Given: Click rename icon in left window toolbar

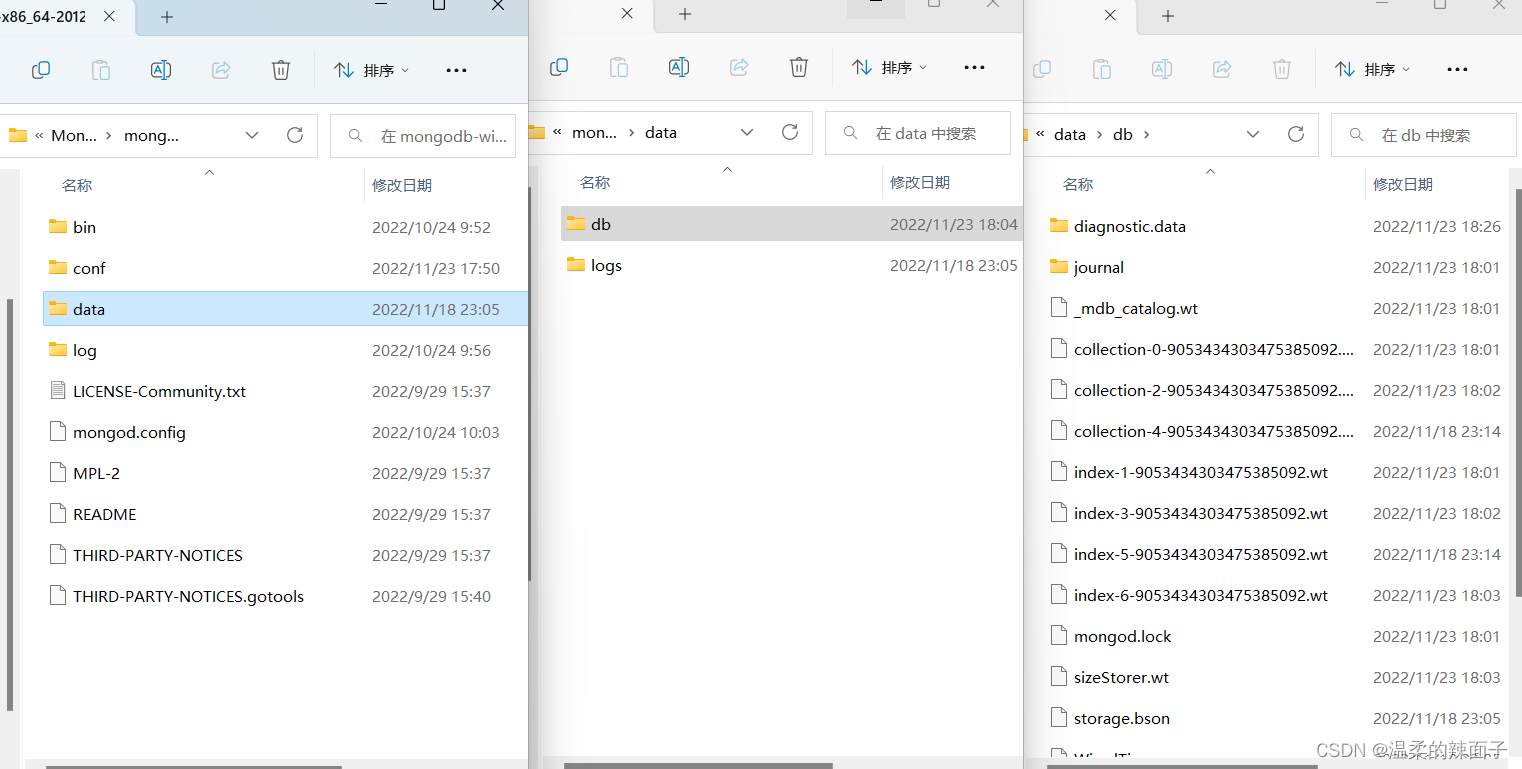Looking at the screenshot, I should (160, 70).
